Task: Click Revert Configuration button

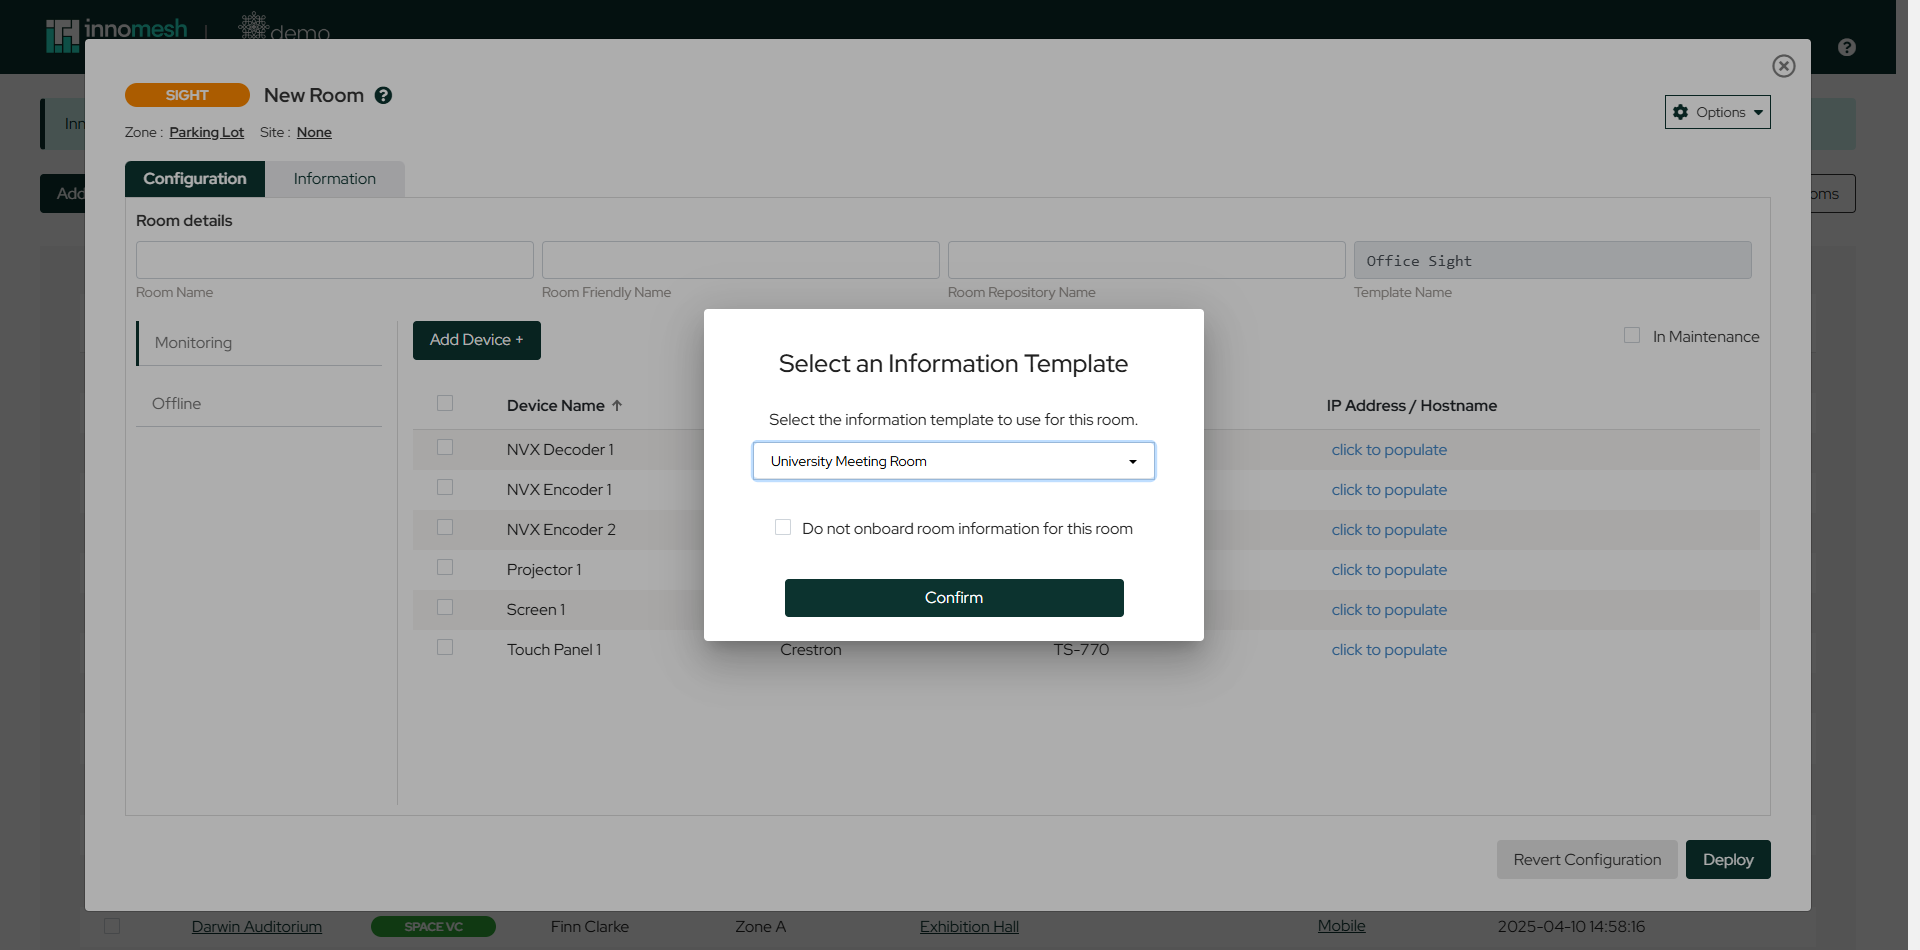Action: click(1587, 860)
